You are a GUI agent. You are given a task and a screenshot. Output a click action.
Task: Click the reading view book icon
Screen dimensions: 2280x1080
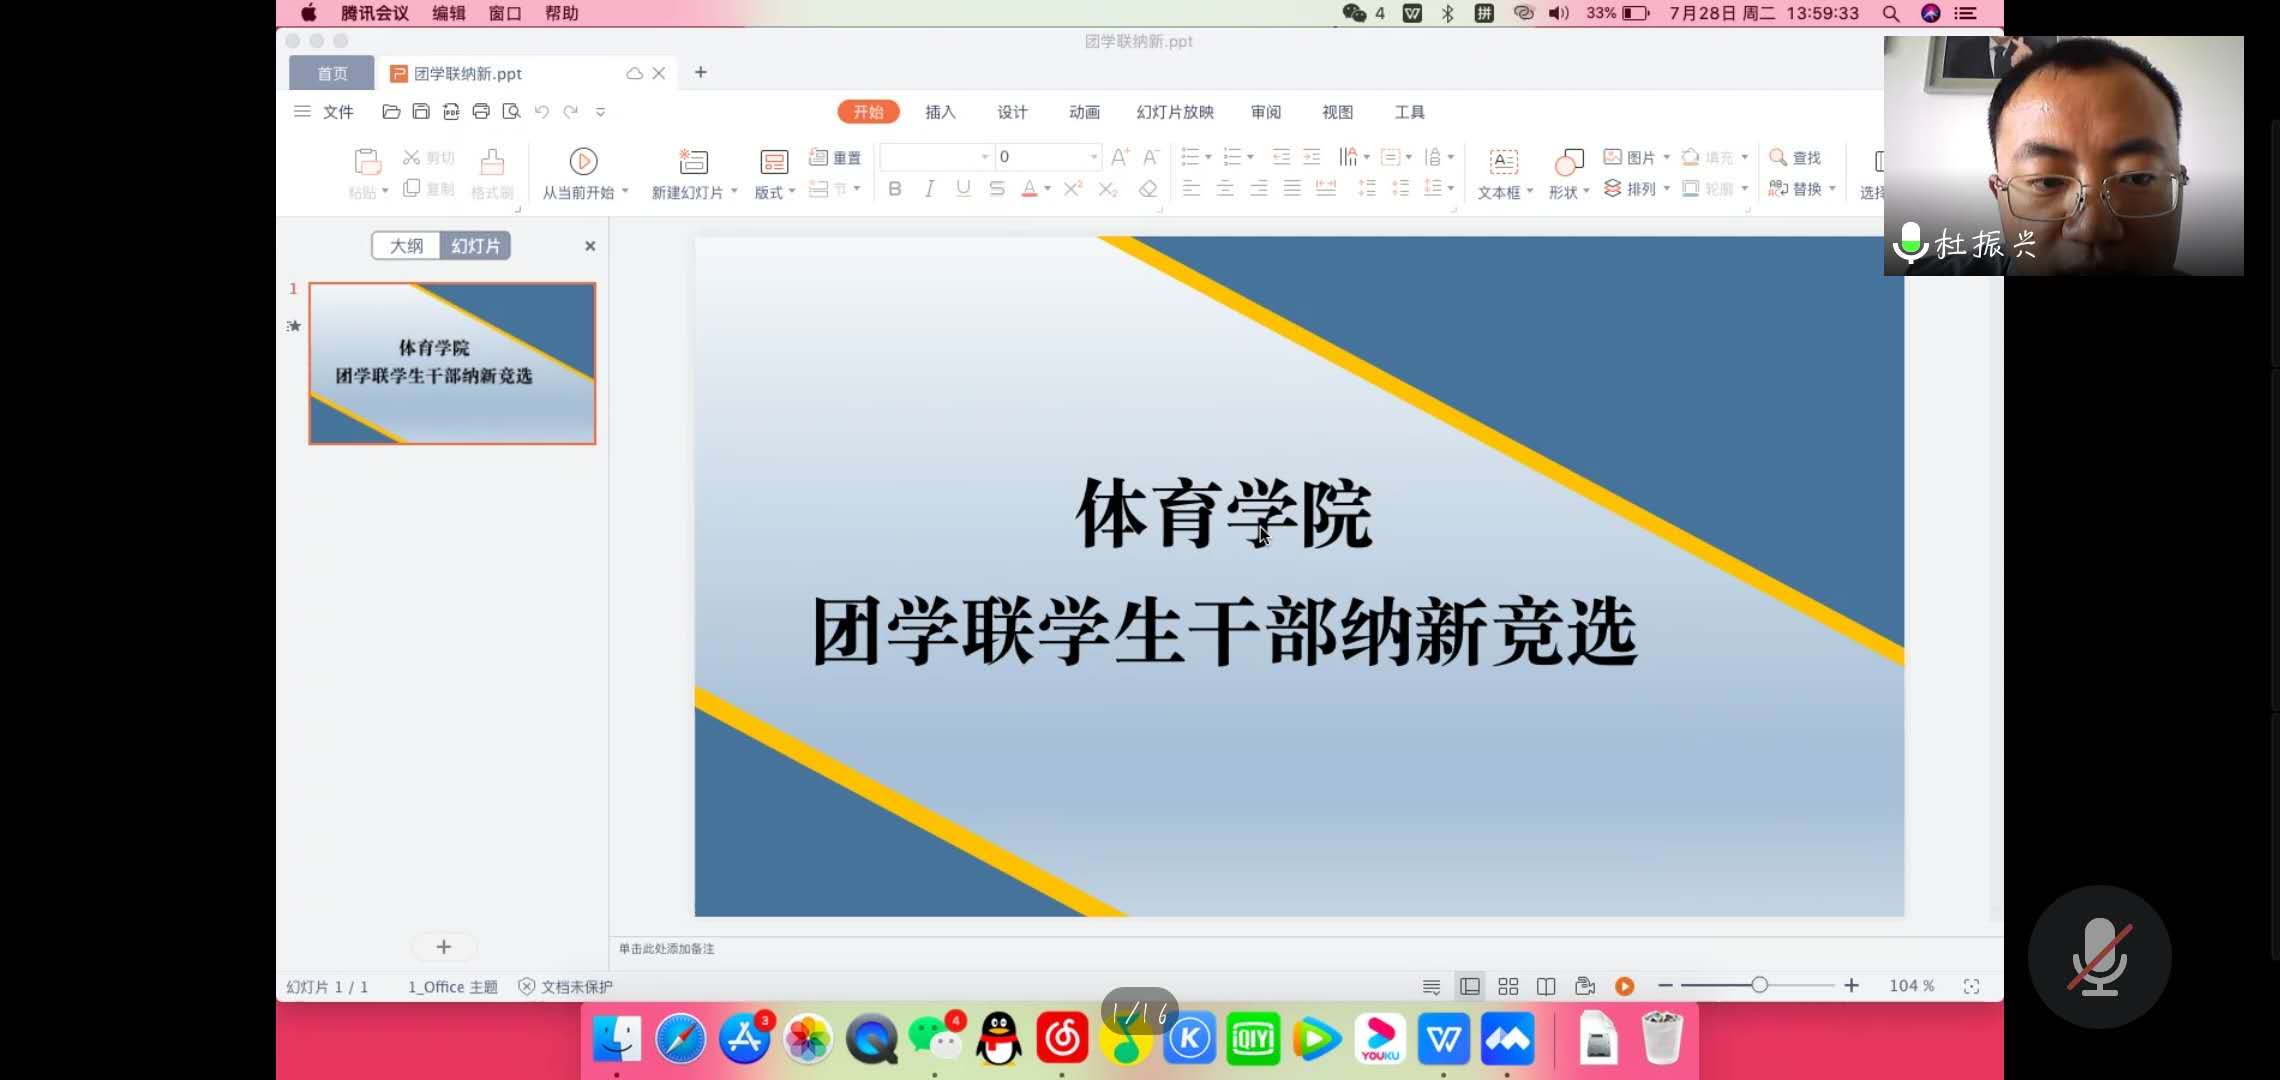point(1546,986)
